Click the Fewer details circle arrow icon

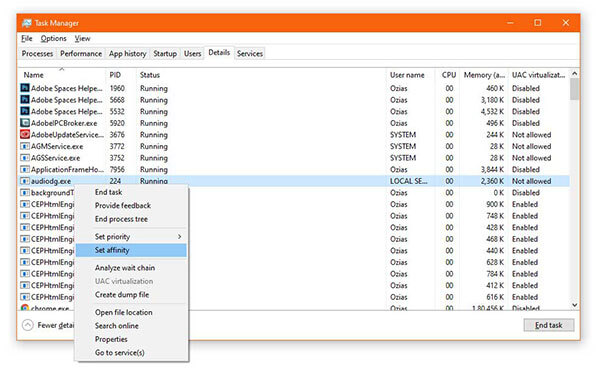click(x=28, y=325)
